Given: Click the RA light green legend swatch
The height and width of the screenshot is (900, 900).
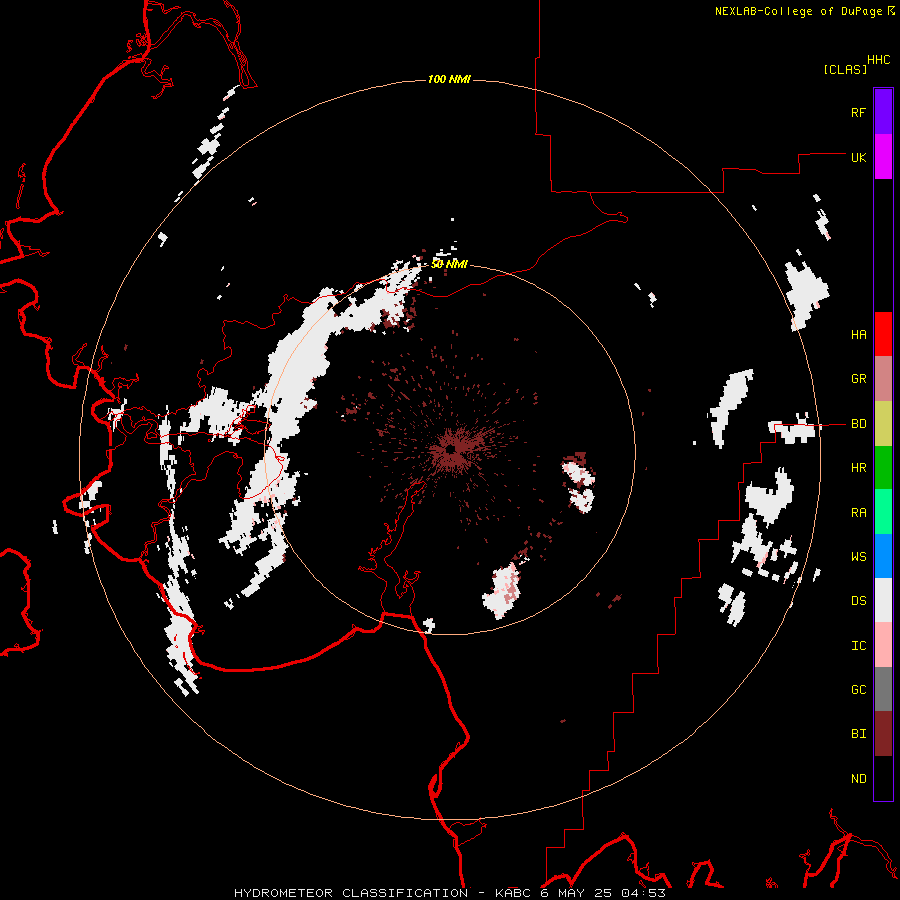Looking at the screenshot, I should pos(883,512).
